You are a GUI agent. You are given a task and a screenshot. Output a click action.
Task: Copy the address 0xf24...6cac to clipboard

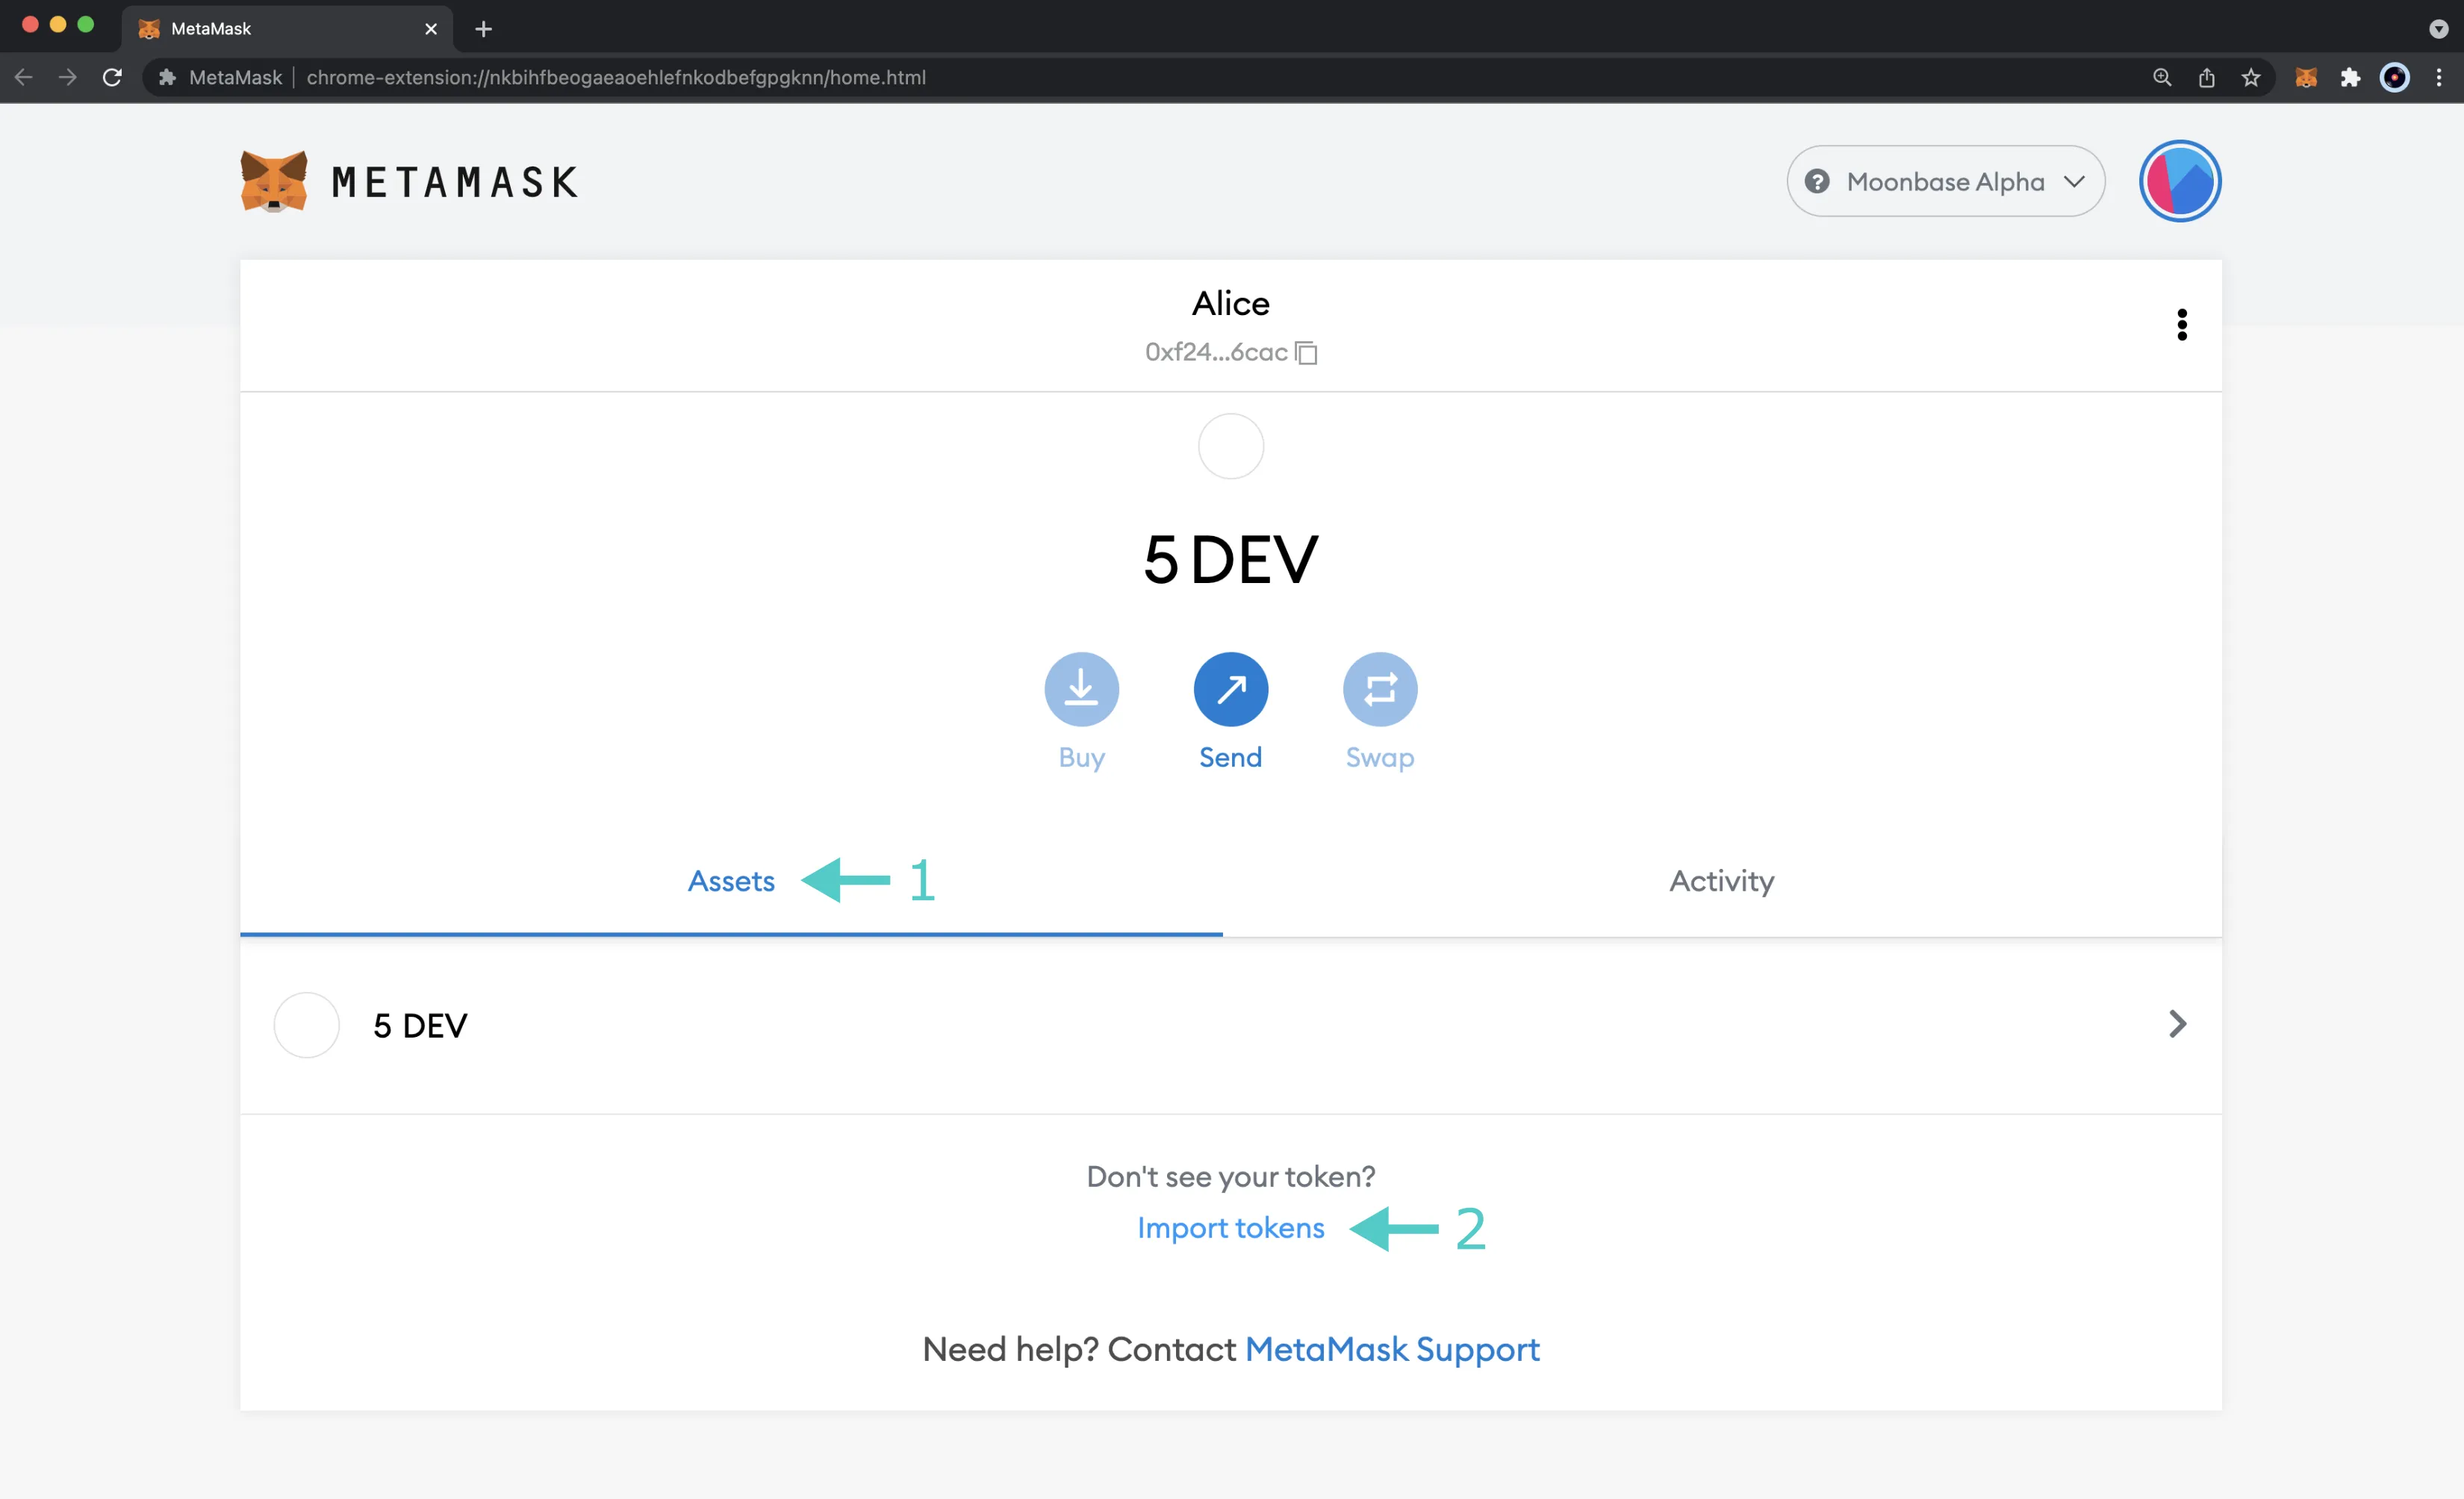[x=1306, y=352]
